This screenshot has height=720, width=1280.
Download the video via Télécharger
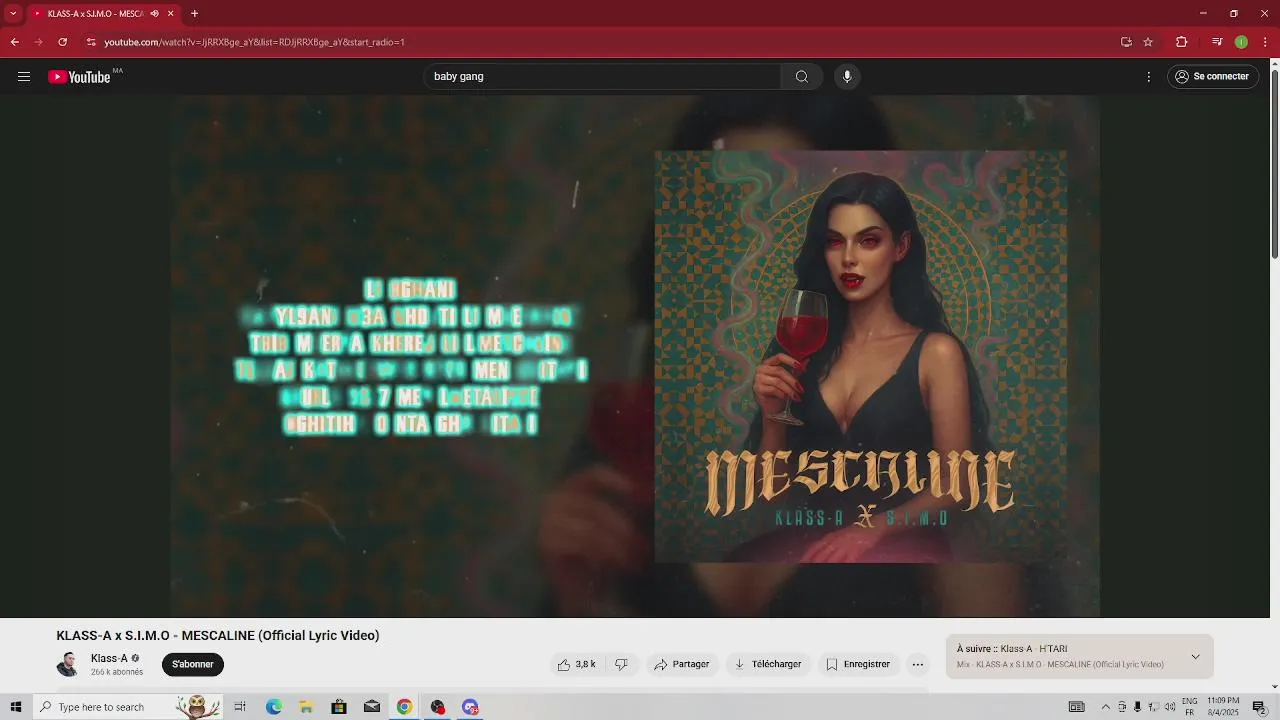click(768, 664)
